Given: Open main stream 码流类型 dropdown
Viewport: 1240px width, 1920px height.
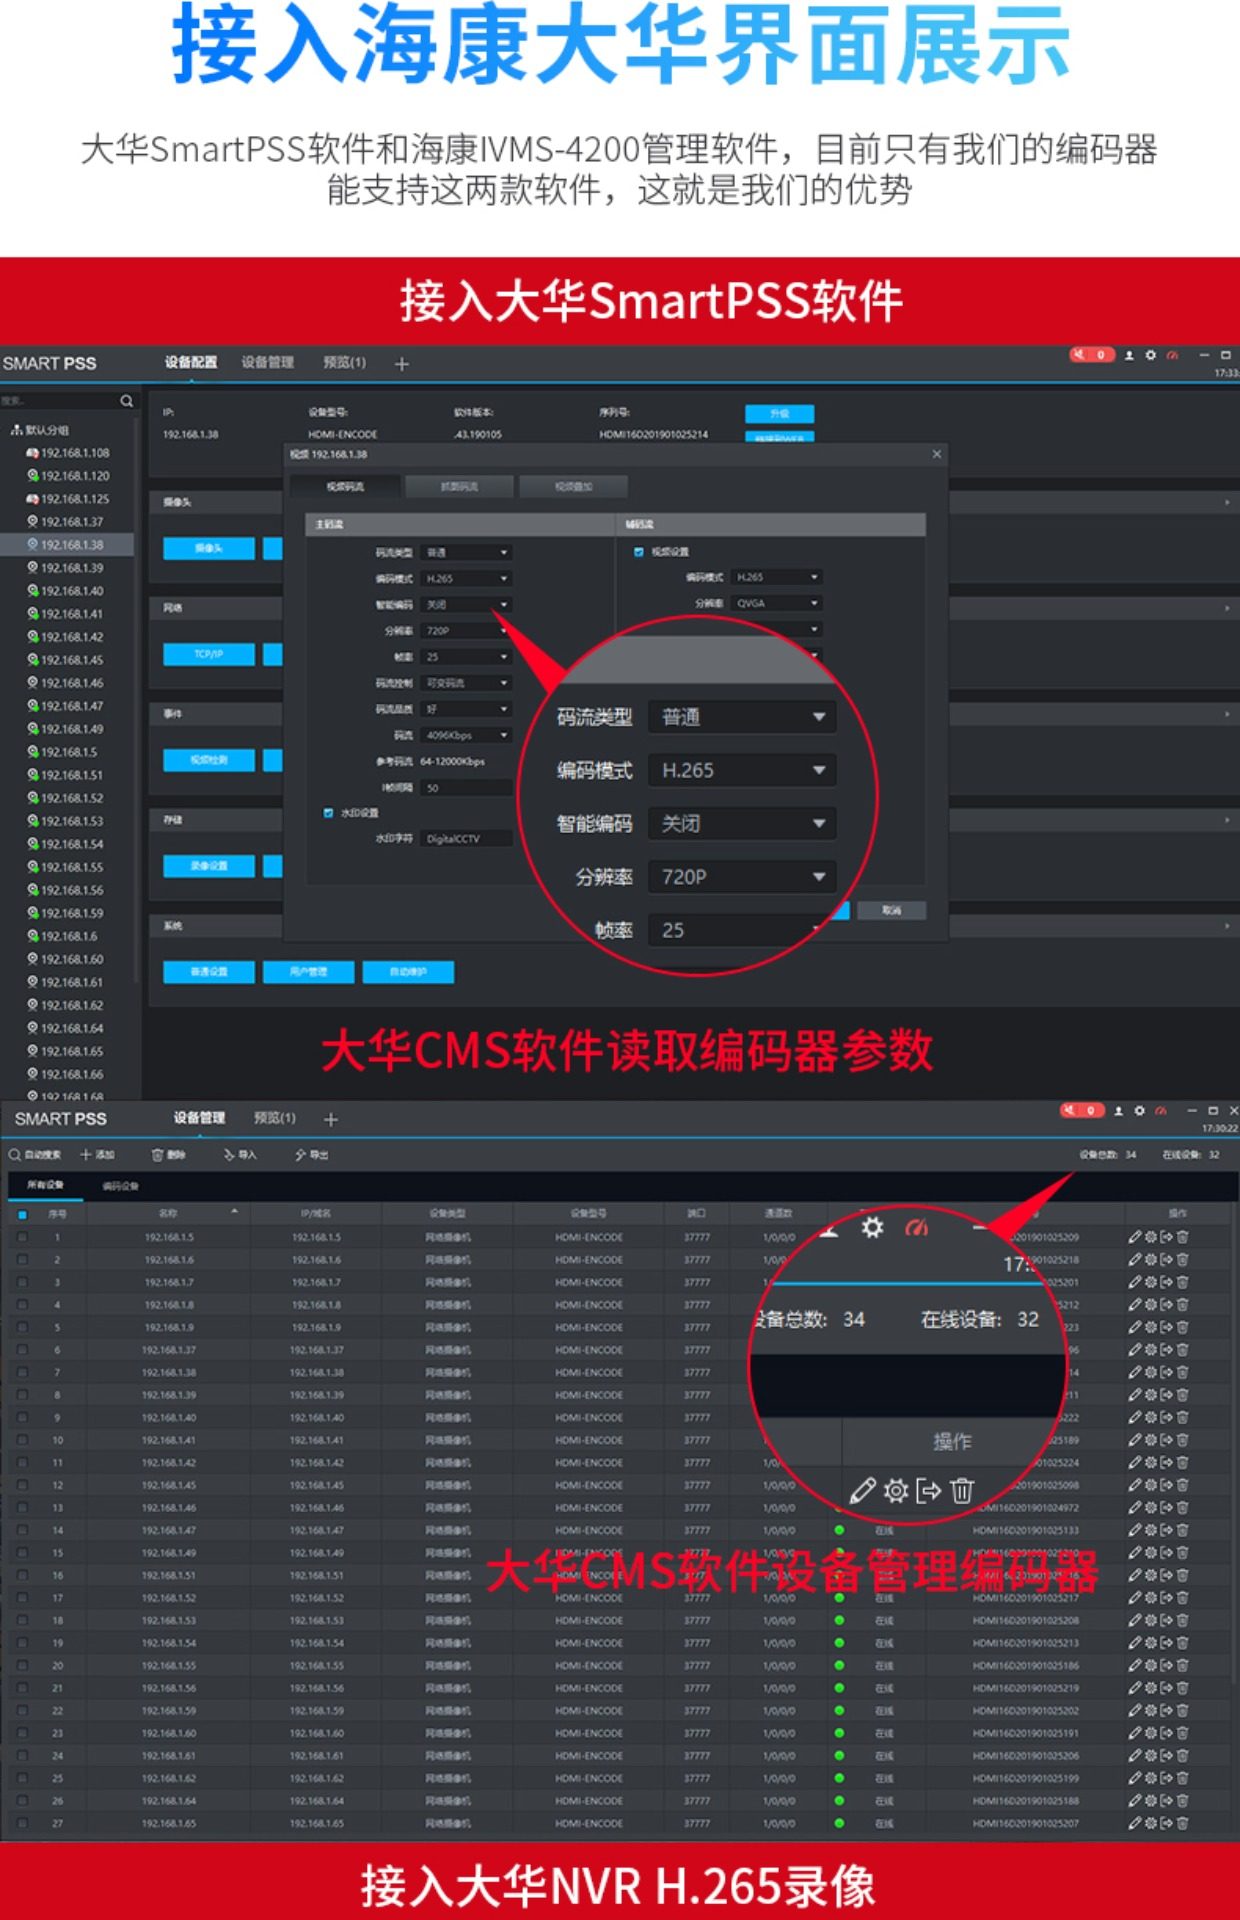Looking at the screenshot, I should tap(467, 552).
